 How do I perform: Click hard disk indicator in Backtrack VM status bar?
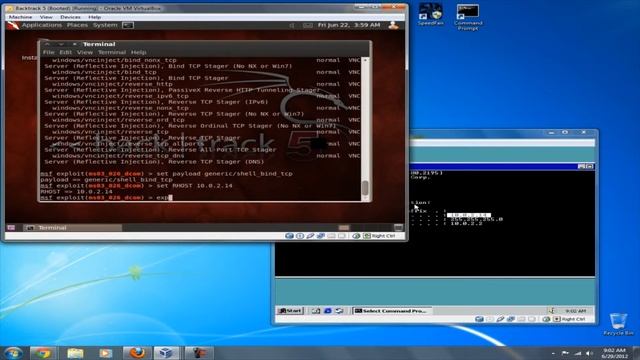289,236
